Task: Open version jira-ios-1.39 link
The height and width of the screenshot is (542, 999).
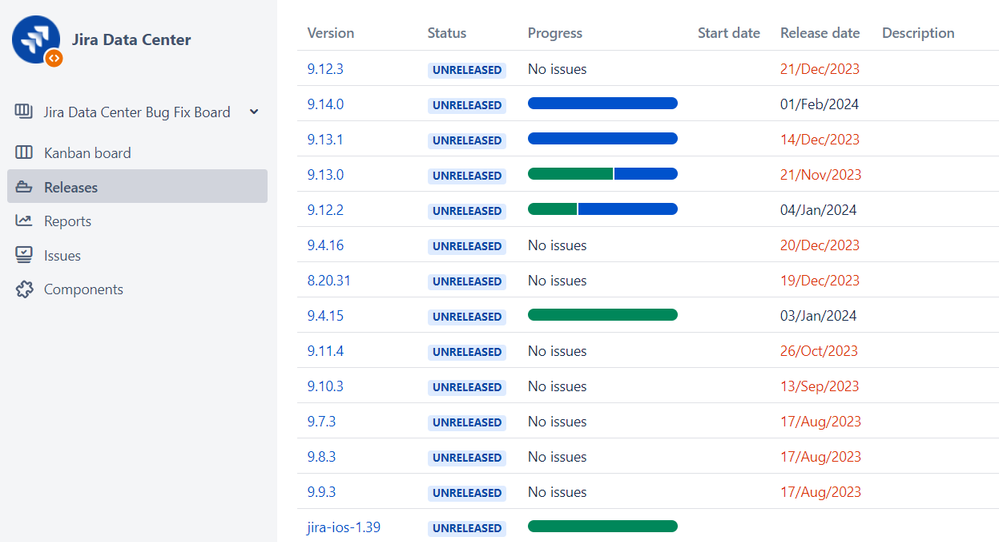Action: tap(343, 527)
